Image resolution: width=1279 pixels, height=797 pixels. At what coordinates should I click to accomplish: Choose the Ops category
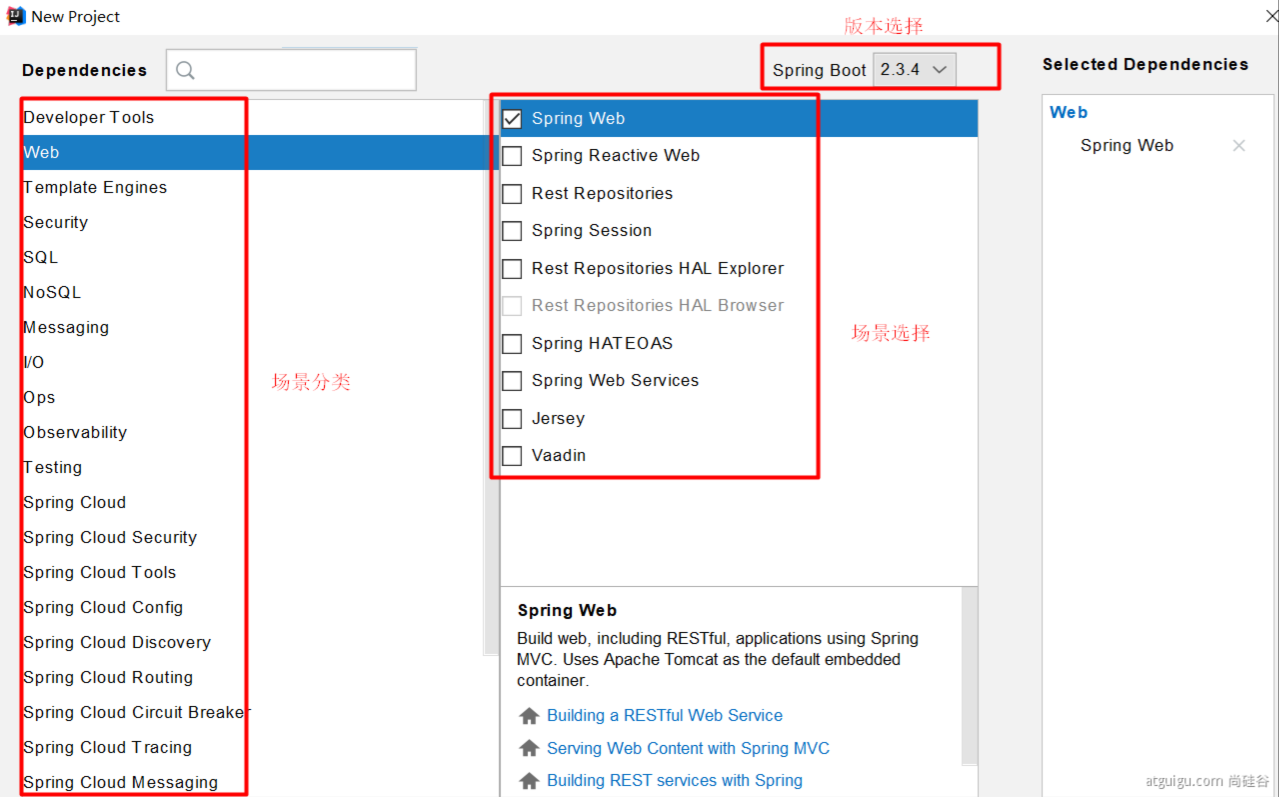click(252, 398)
